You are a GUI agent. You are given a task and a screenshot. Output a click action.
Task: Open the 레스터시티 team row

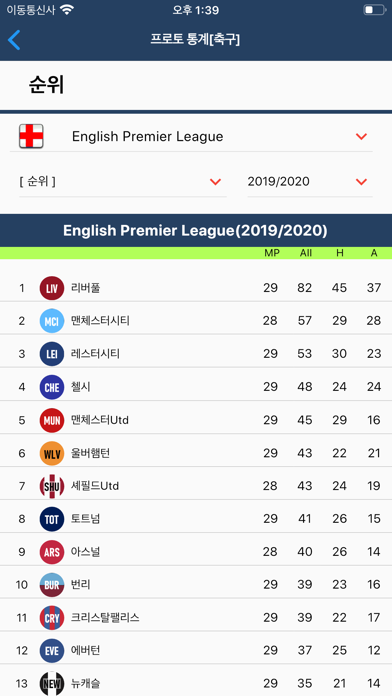pos(196,354)
